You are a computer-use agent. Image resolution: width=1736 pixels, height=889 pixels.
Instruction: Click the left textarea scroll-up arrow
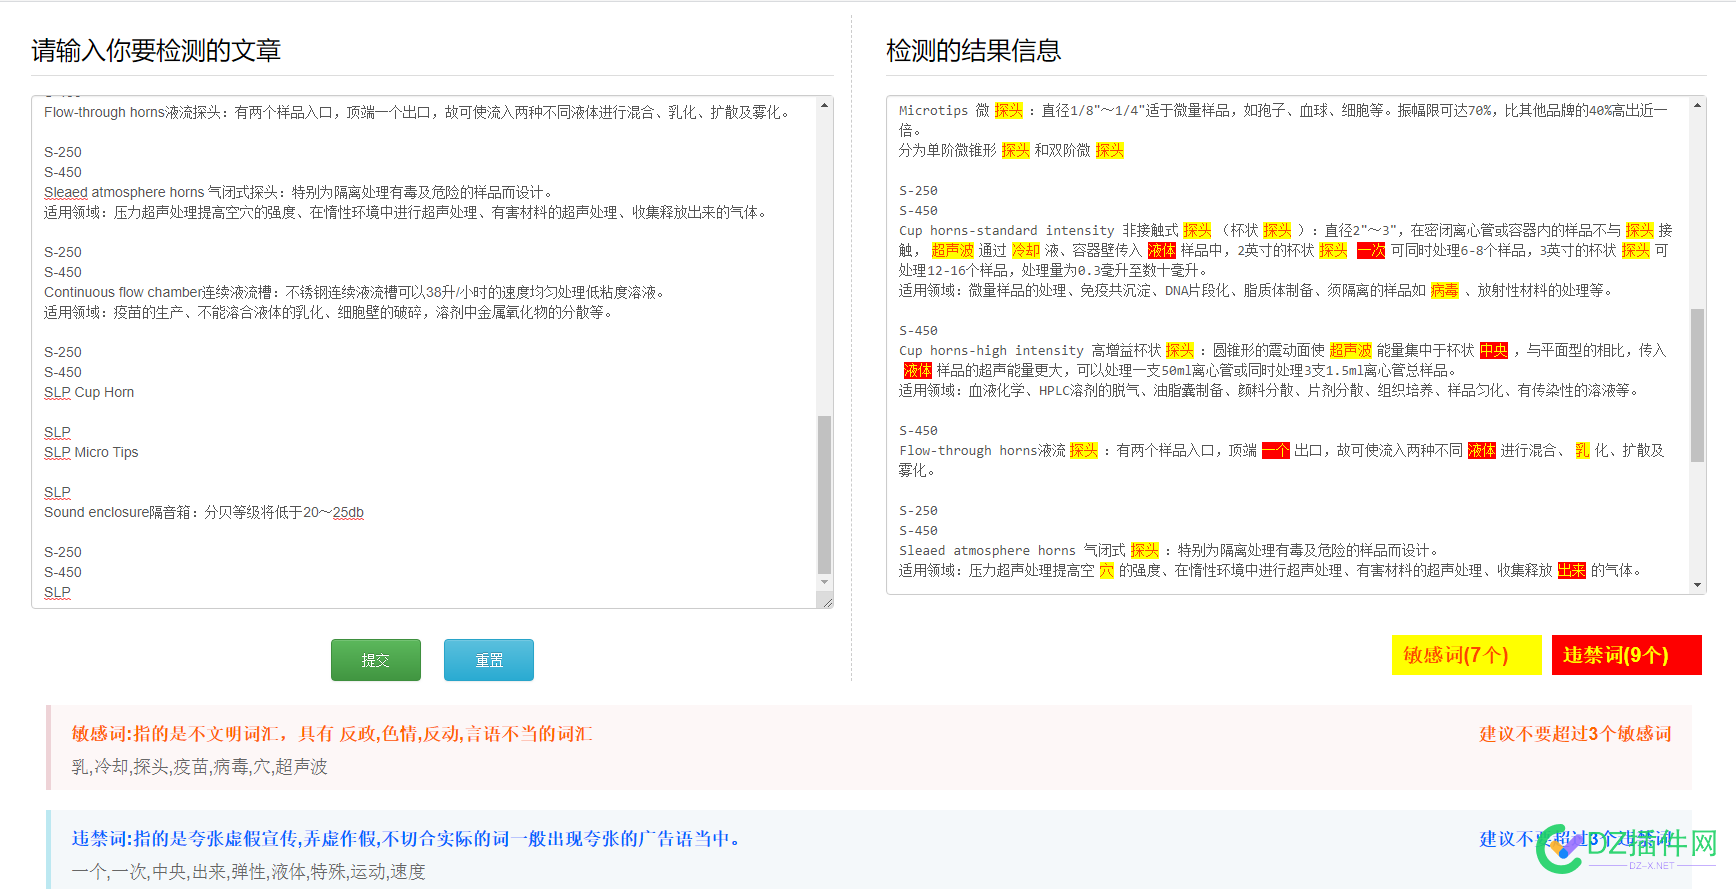pos(825,104)
